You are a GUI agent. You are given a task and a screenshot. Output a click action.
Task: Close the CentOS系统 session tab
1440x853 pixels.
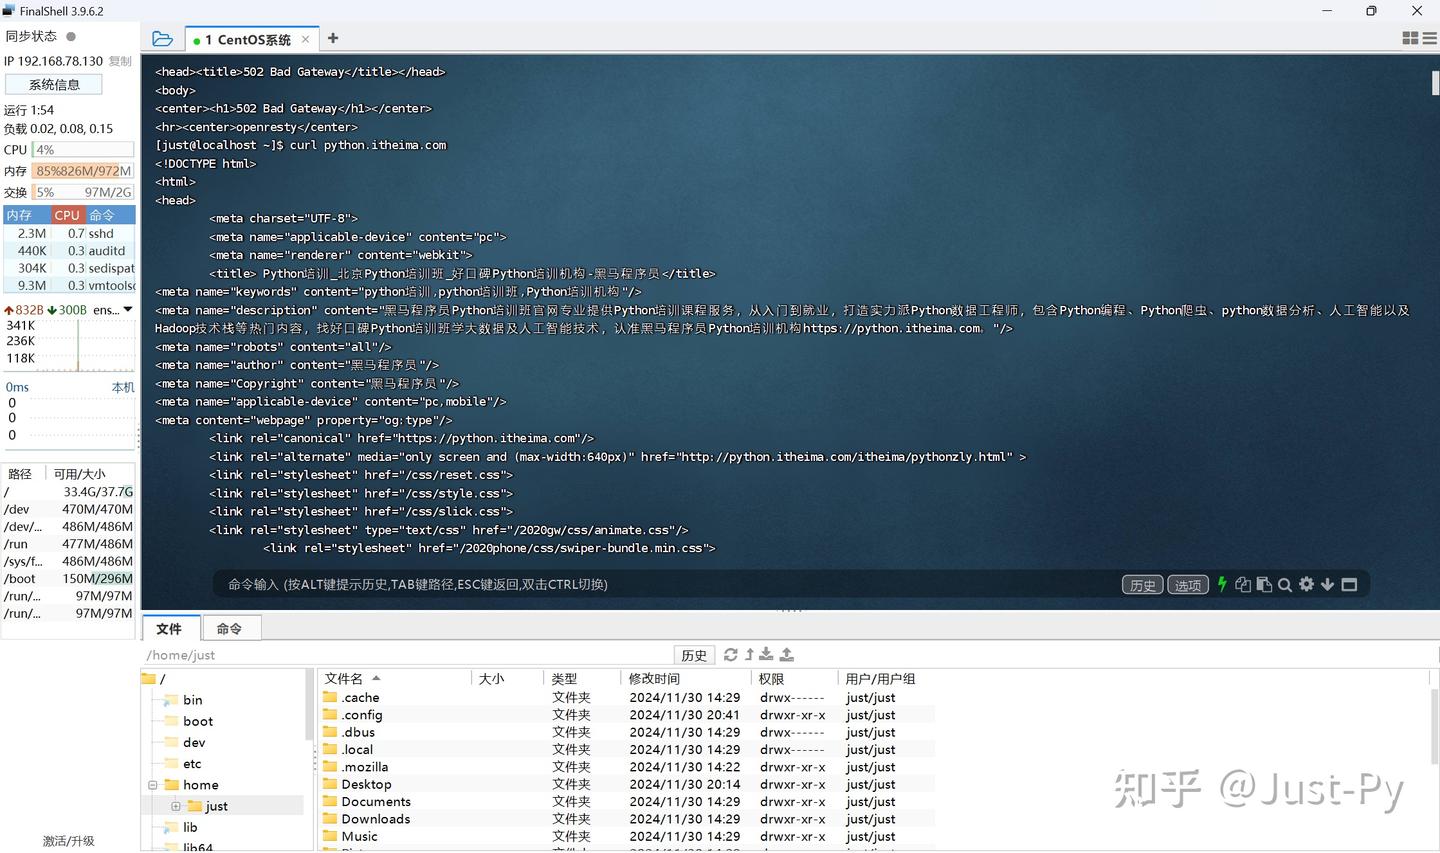[305, 39]
